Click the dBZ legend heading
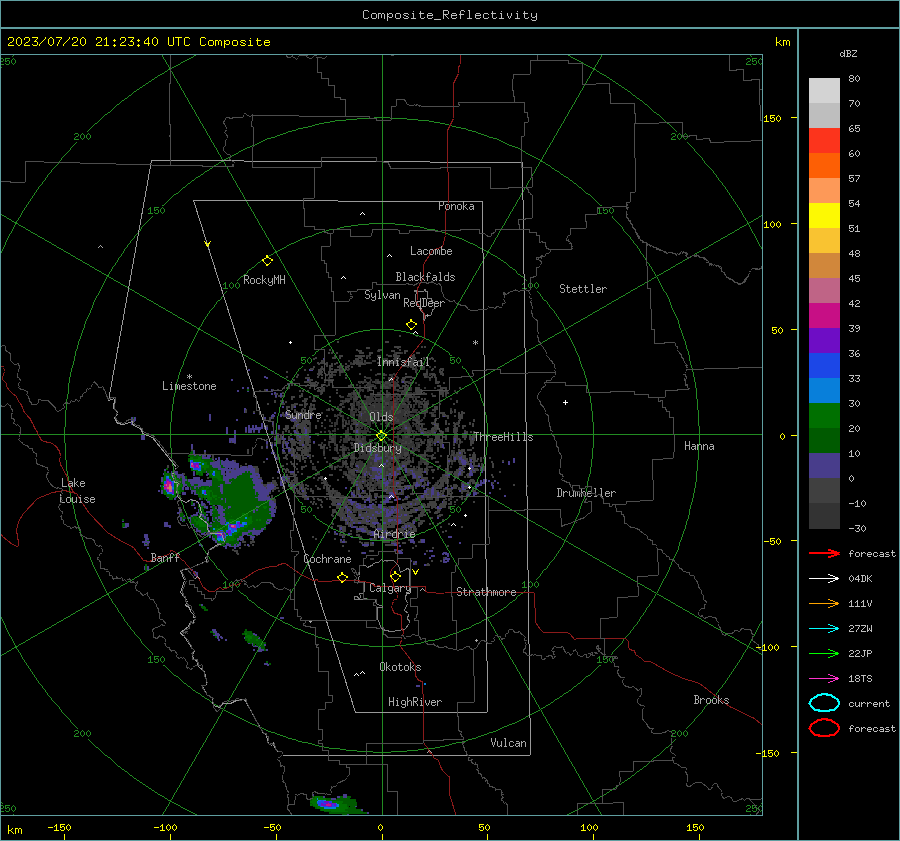 848,53
